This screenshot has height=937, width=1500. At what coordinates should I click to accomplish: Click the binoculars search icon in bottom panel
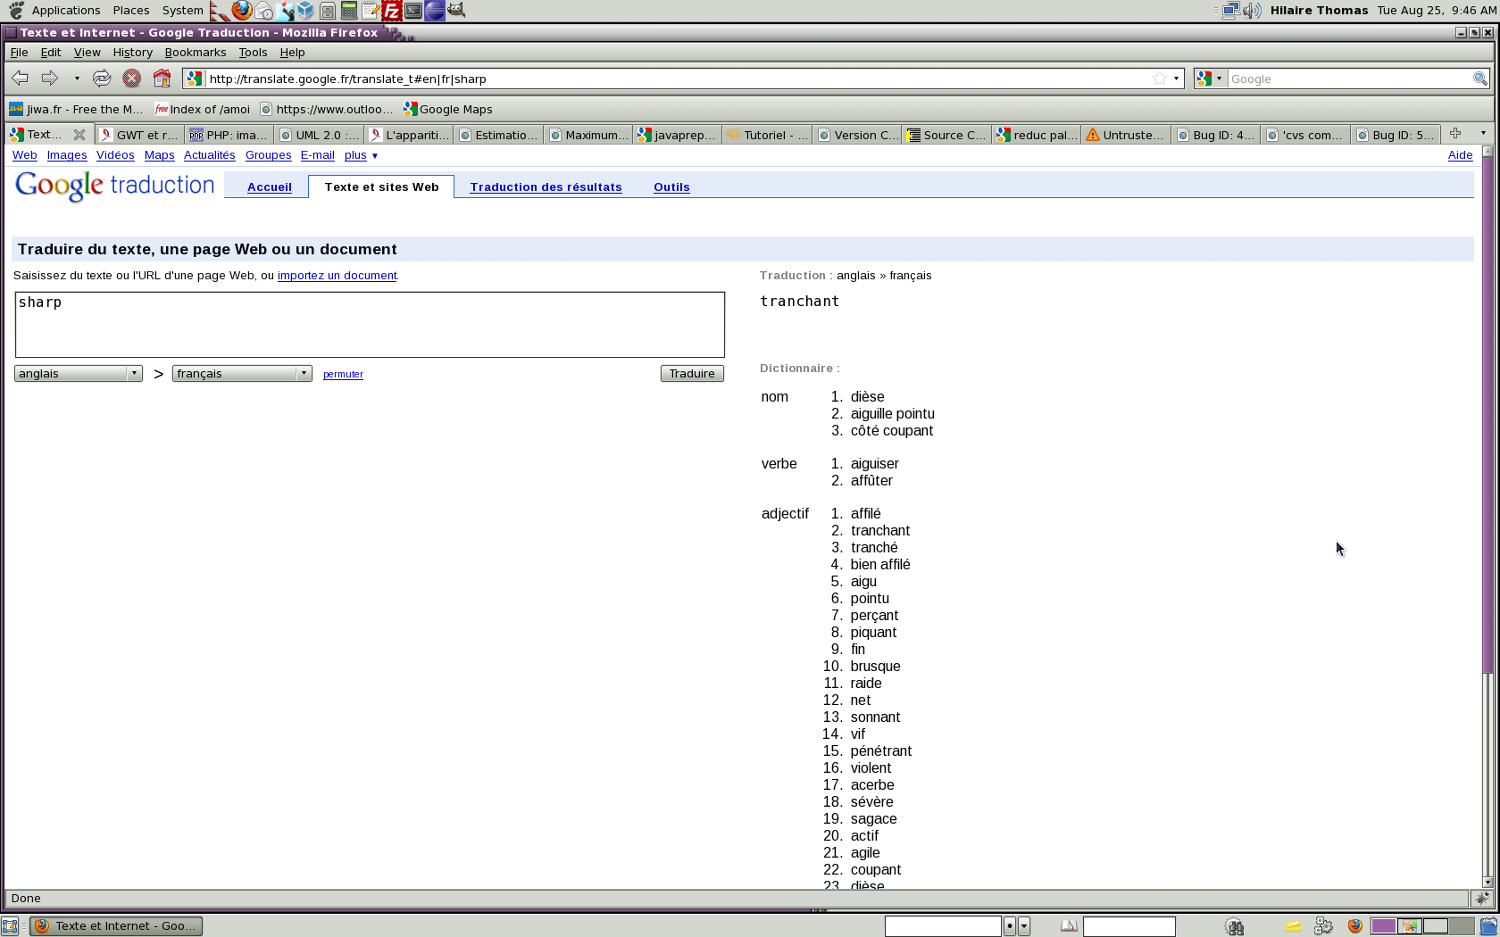1235,926
